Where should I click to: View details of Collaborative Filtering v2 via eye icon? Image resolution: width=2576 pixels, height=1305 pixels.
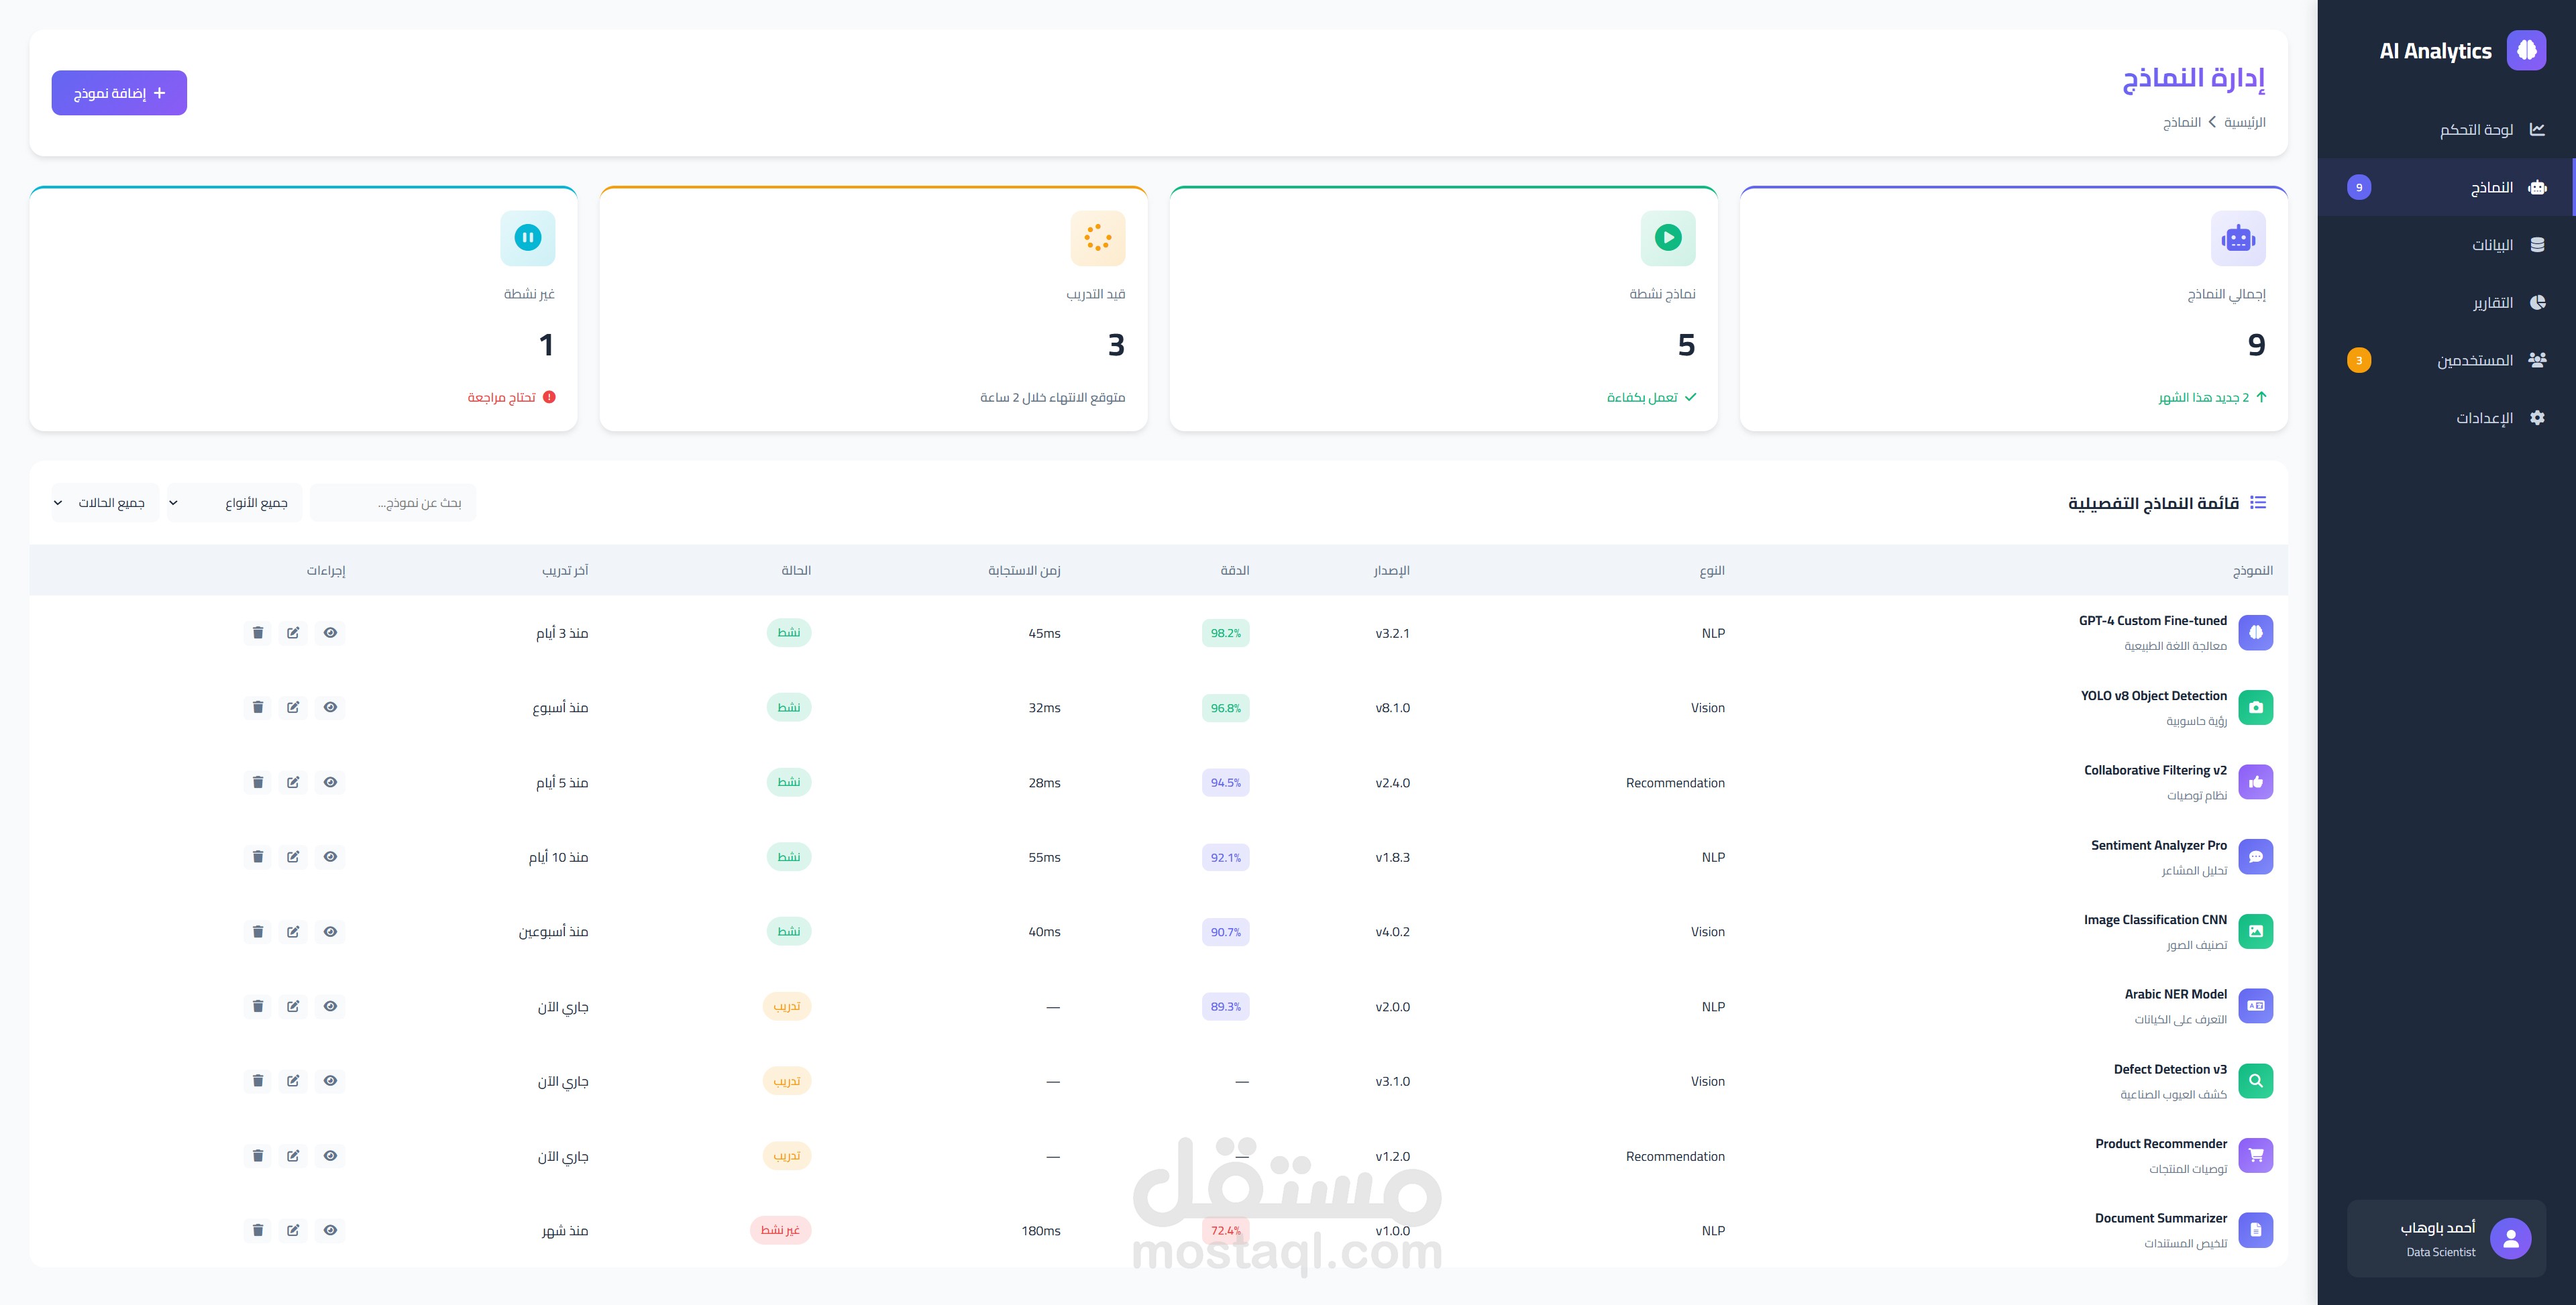pyautogui.click(x=330, y=782)
